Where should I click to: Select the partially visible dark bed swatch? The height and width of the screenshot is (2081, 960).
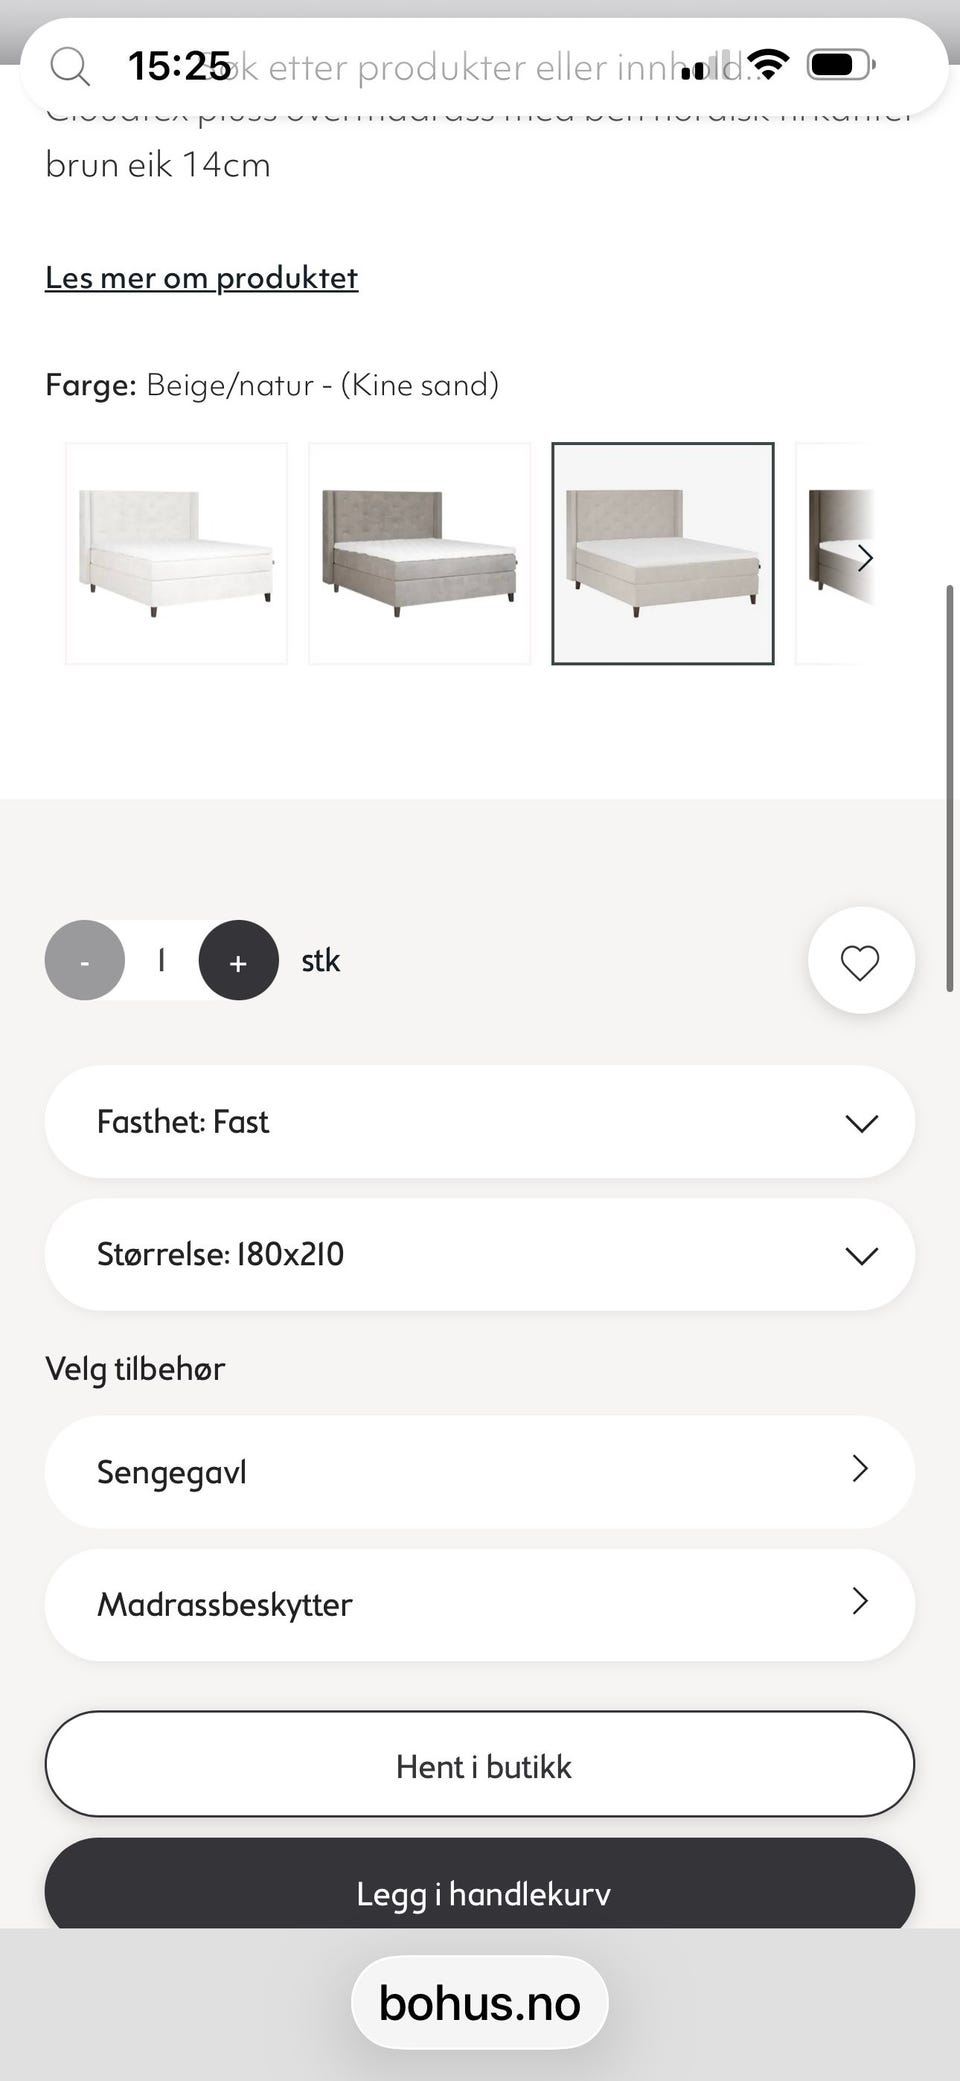[x=835, y=553]
